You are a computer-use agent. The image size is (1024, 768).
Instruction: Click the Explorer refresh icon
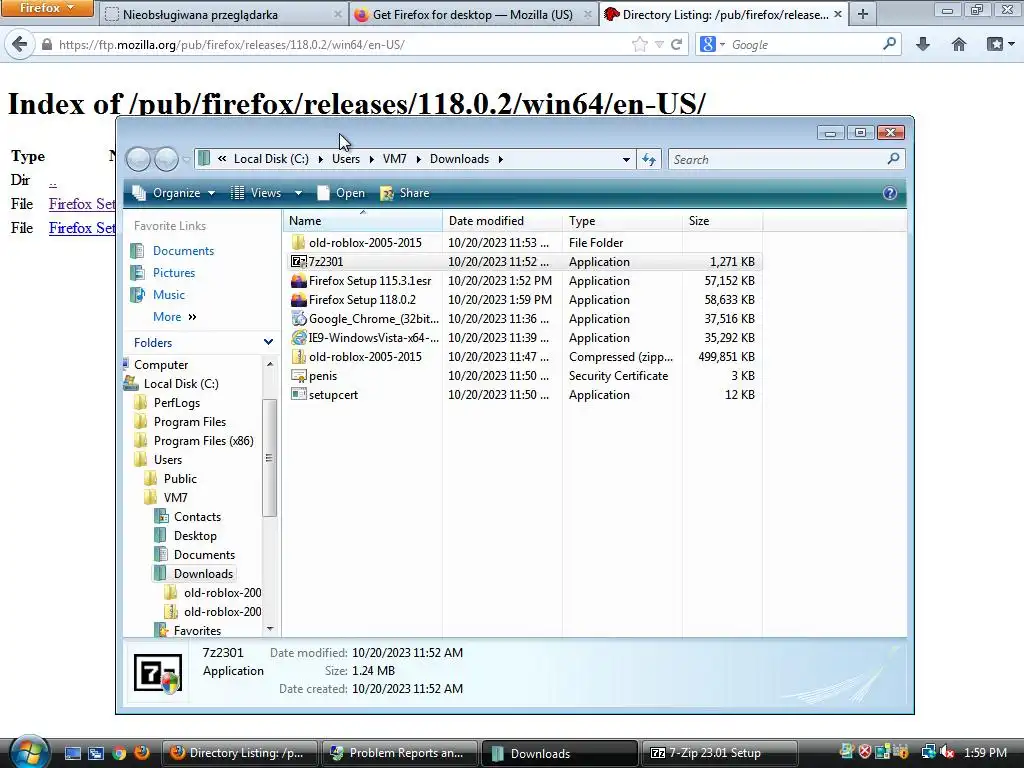point(649,159)
